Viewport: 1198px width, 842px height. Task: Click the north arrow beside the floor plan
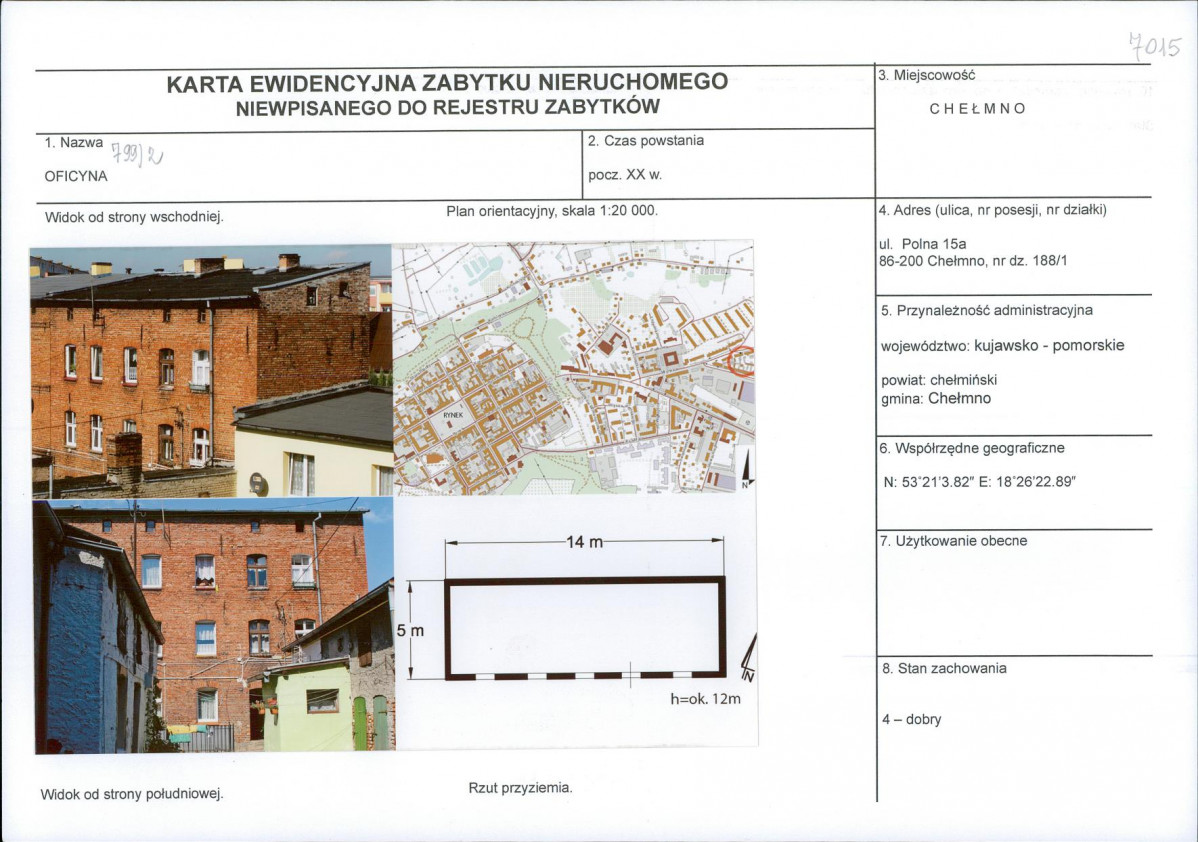click(749, 657)
